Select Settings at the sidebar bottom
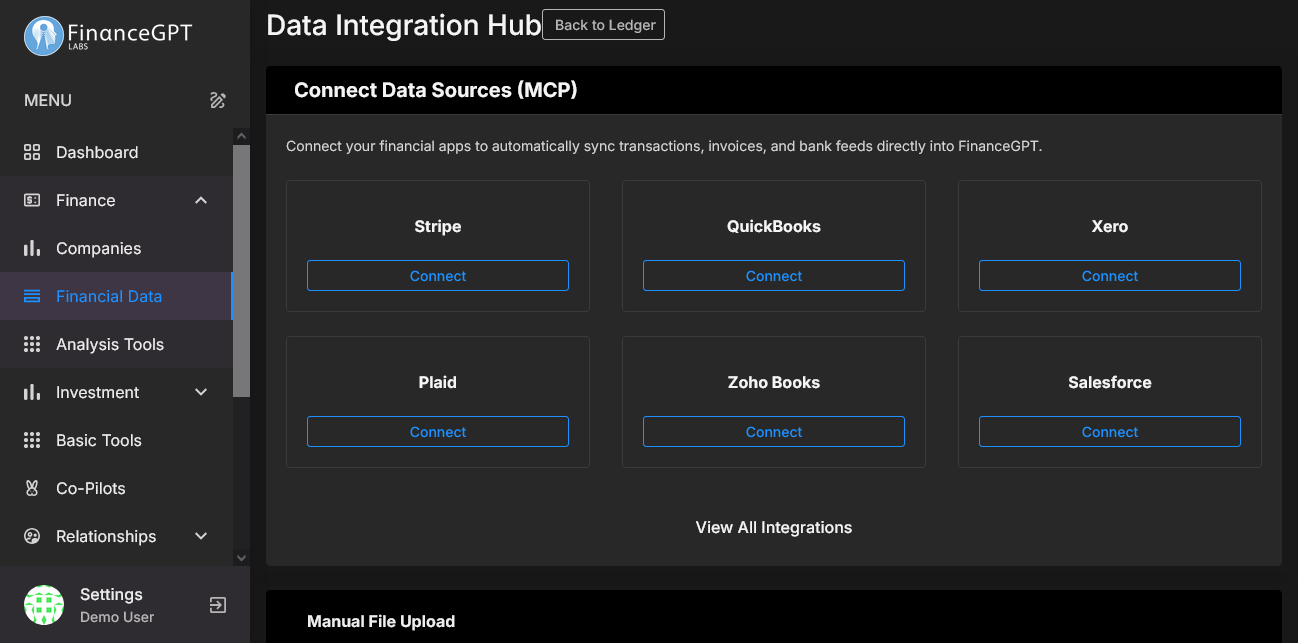The image size is (1298, 643). [110, 594]
